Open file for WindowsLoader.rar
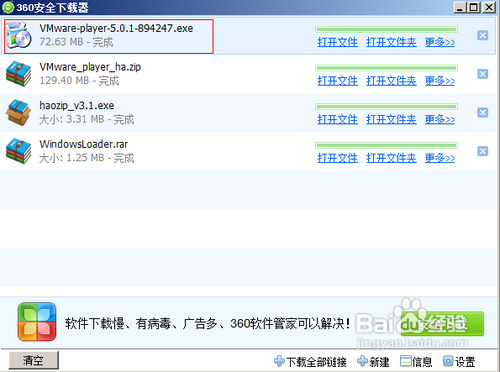The image size is (500, 372). [x=337, y=158]
